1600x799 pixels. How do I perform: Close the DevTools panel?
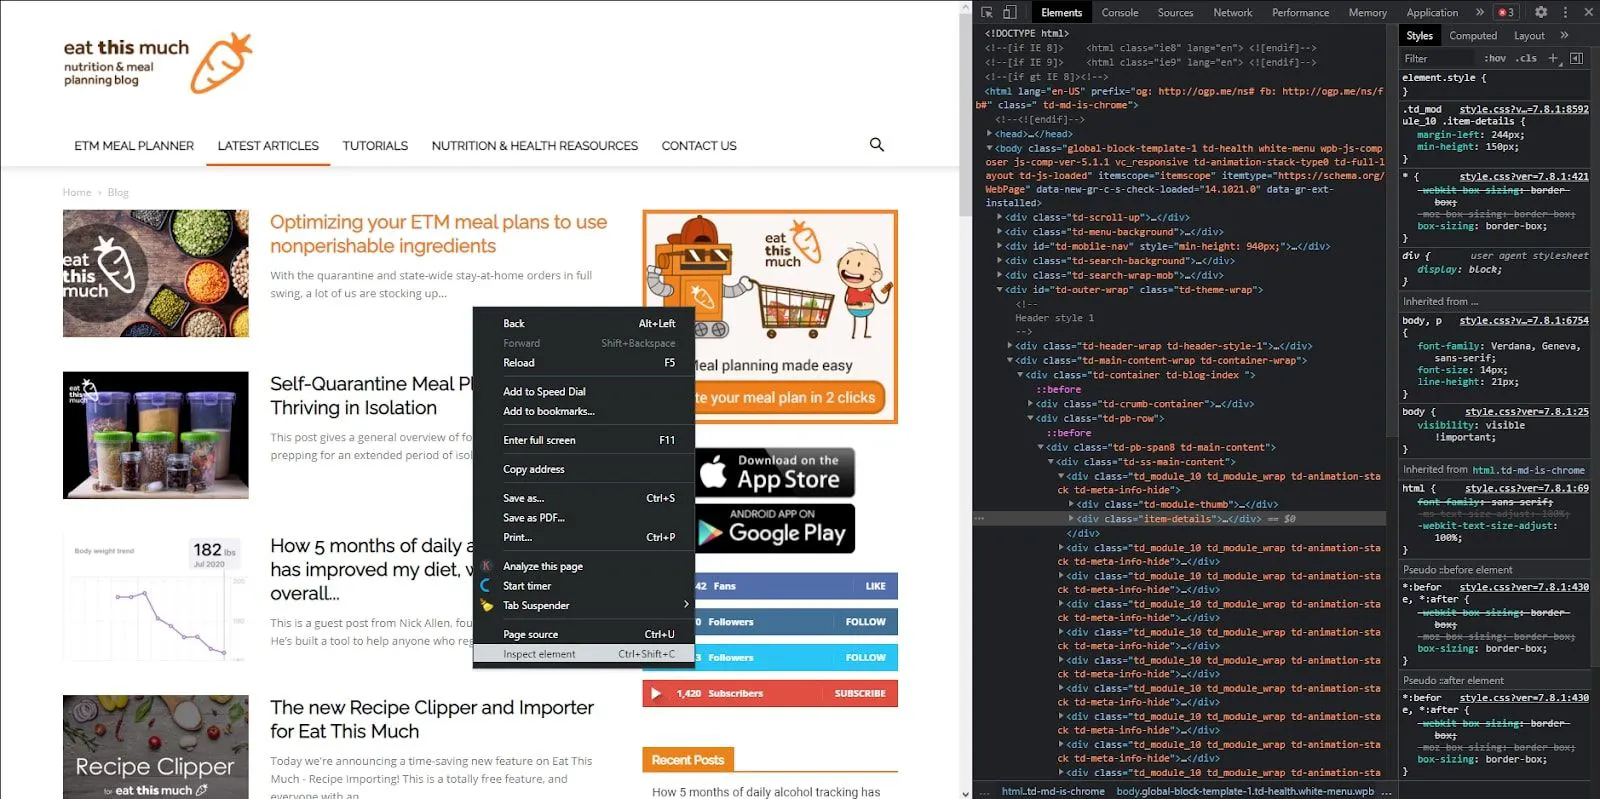point(1588,13)
